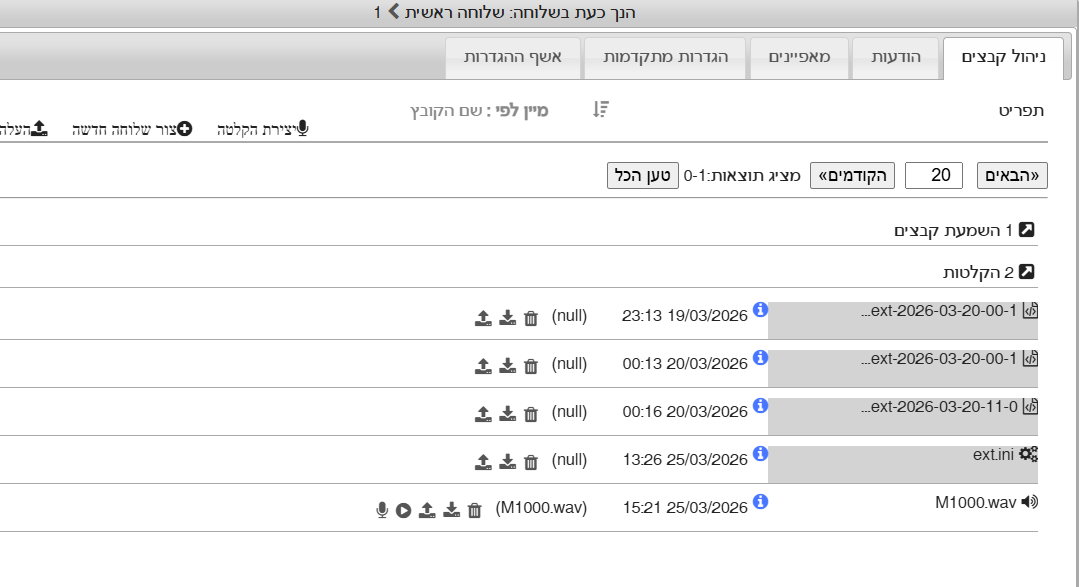1079x587 pixels.
Task: Delete the file dated 00:13 20/03/2026
Action: (531, 366)
